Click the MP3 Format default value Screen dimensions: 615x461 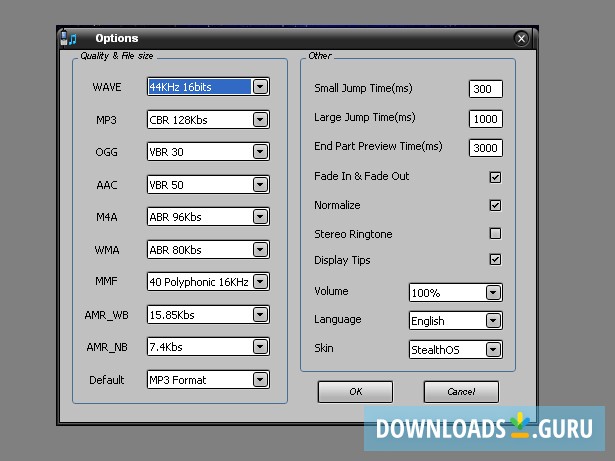pyautogui.click(x=178, y=380)
